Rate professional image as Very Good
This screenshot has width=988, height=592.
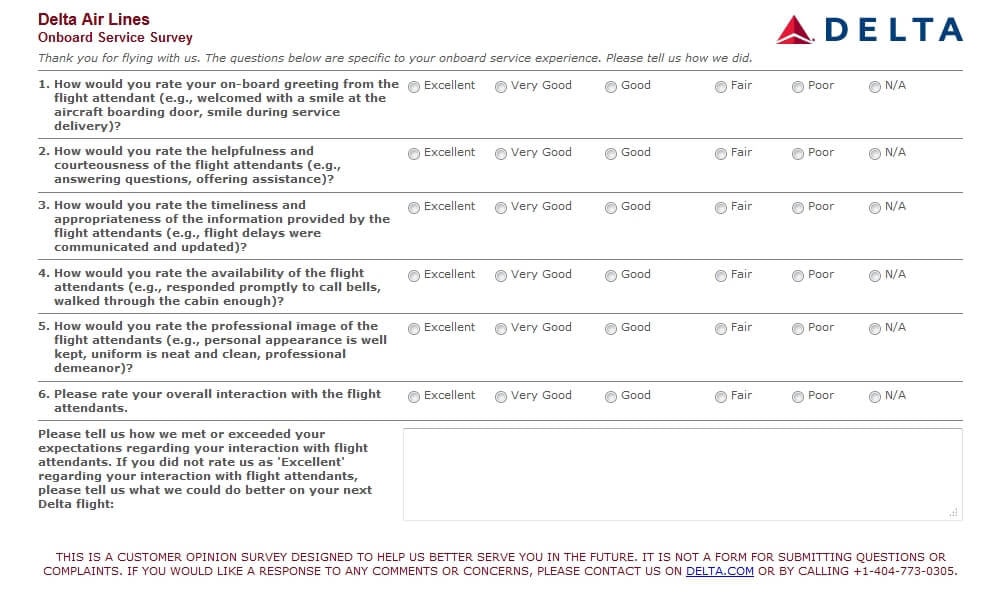tap(501, 329)
